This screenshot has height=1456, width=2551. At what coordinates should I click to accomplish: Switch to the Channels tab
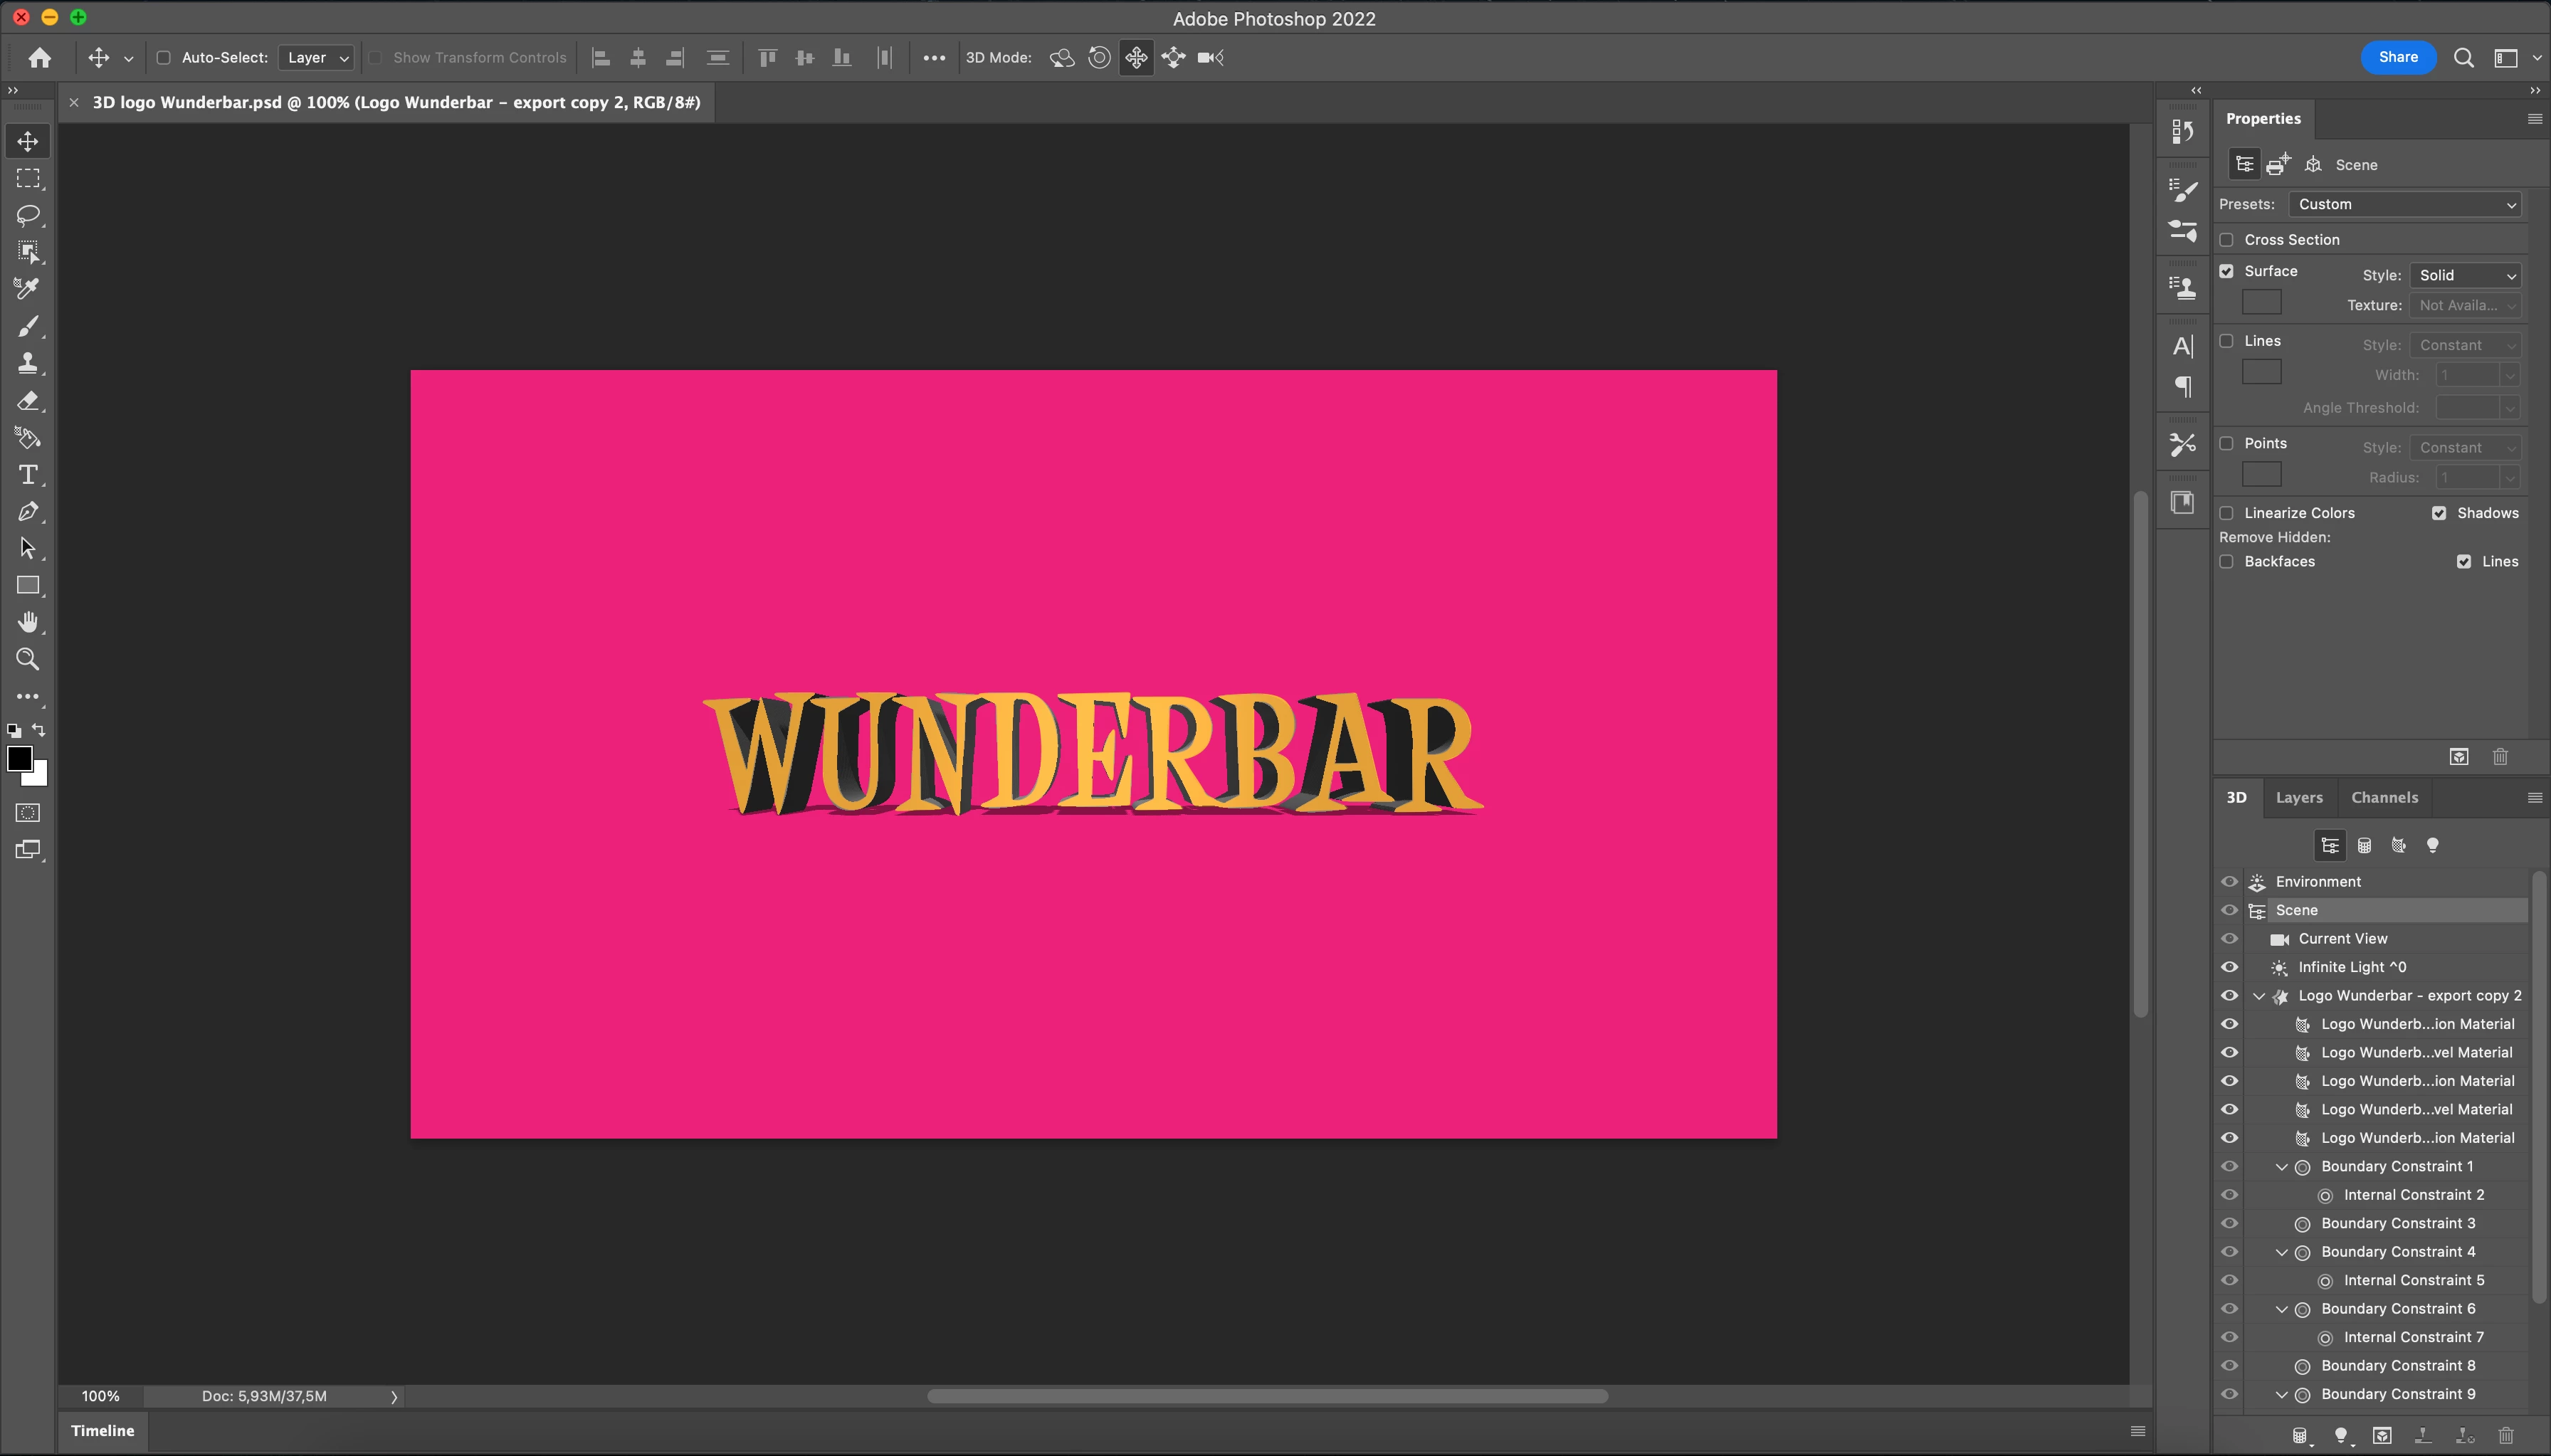[x=2384, y=797]
